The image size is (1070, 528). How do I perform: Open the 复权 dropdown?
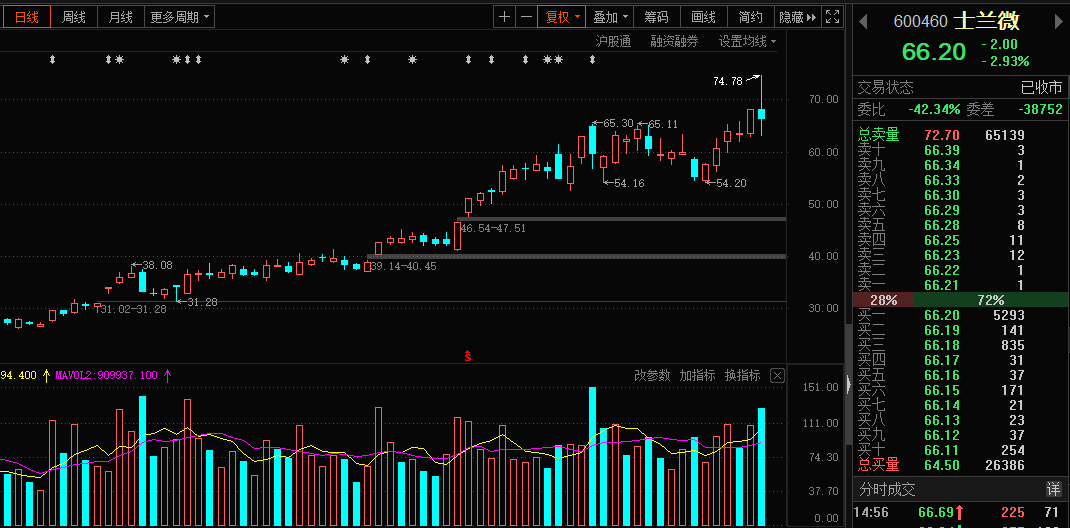click(561, 17)
